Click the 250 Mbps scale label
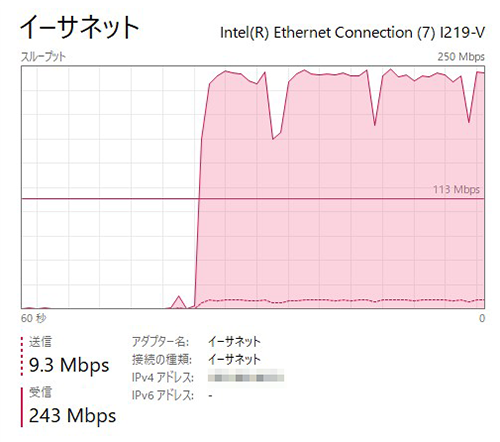500x442 pixels. pos(461,57)
